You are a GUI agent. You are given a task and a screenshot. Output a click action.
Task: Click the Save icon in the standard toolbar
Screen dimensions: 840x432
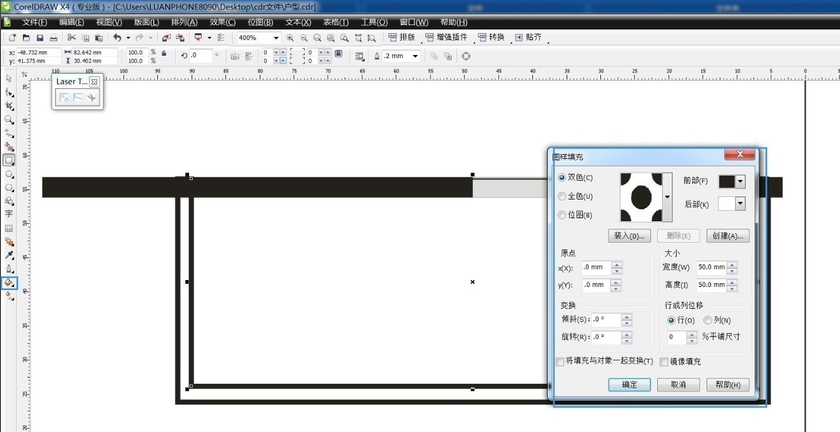click(39, 37)
